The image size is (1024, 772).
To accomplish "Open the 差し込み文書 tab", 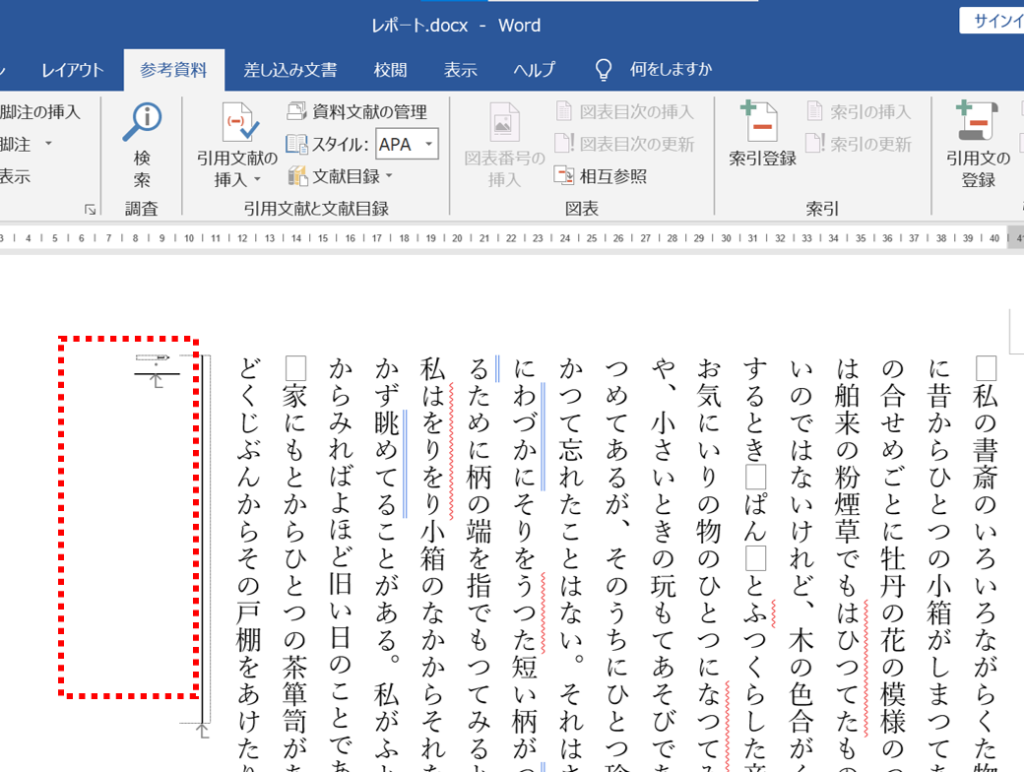I will 290,70.
